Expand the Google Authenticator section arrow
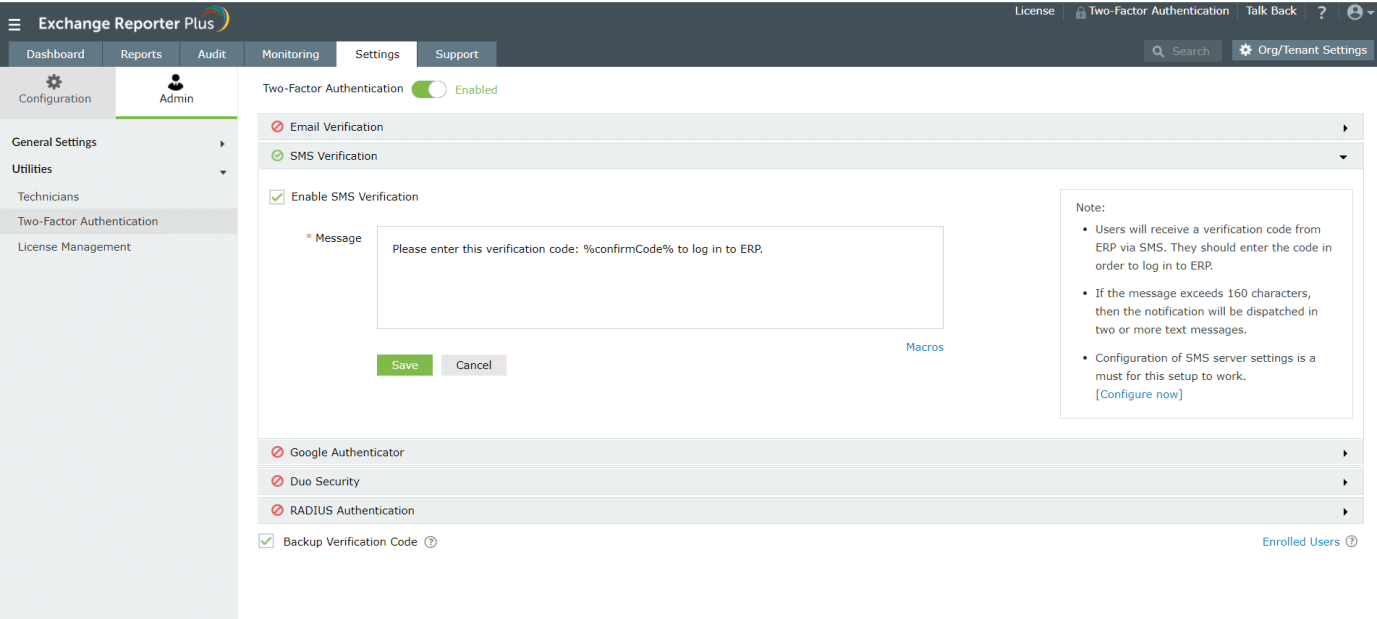 1345,453
